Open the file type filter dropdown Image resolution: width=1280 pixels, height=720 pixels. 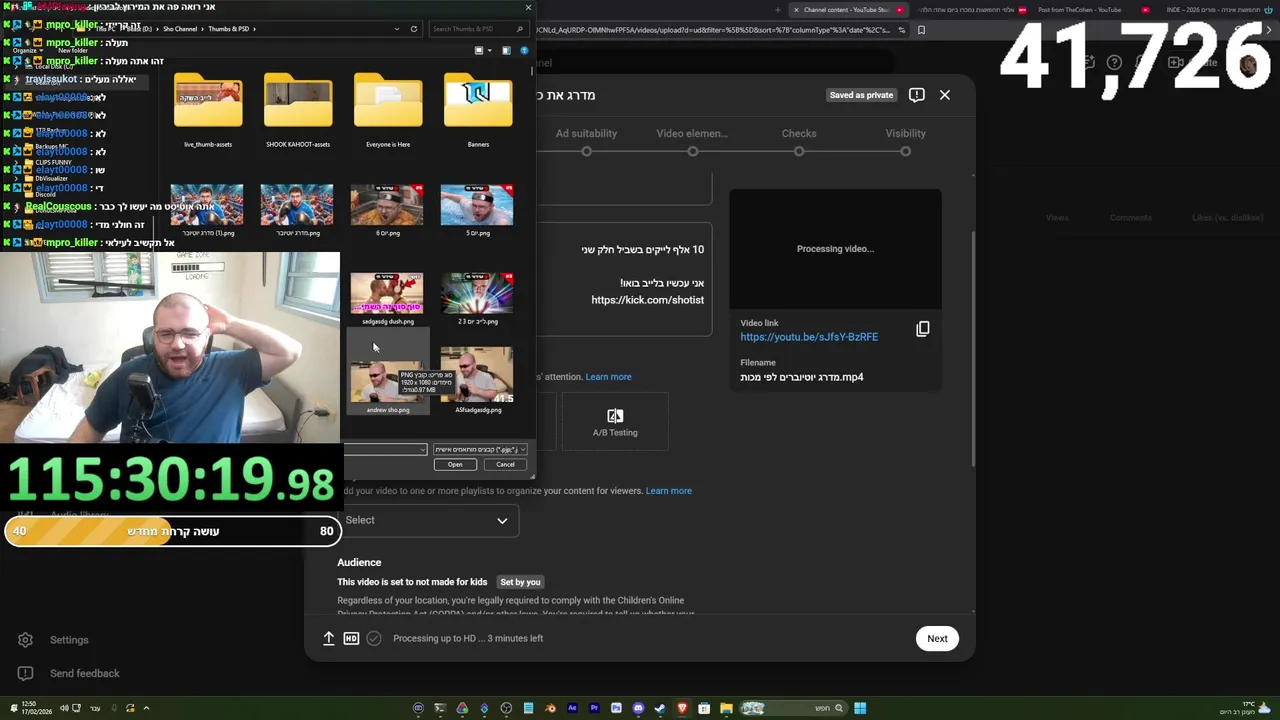click(x=480, y=450)
